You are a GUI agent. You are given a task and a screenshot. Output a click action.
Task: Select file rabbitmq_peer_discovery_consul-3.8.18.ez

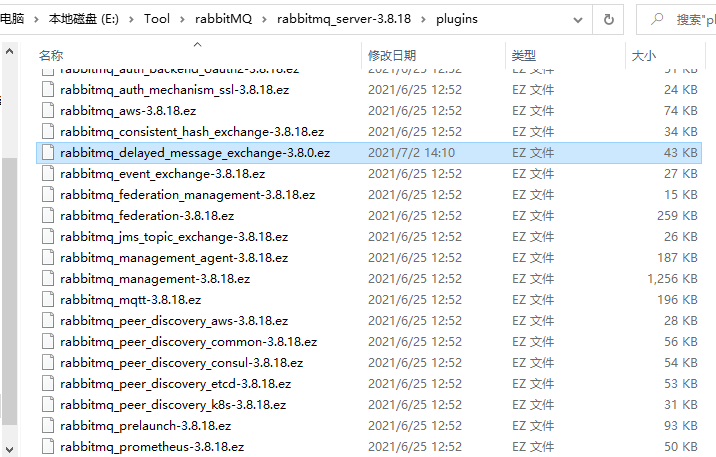(181, 362)
